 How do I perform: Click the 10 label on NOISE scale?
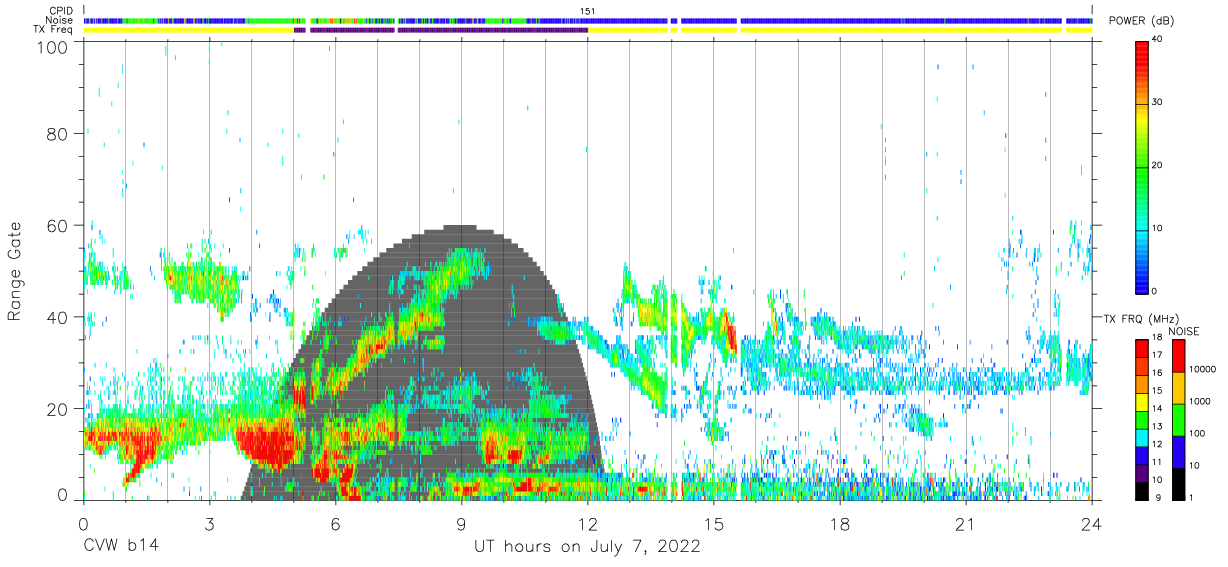[x=1195, y=466]
